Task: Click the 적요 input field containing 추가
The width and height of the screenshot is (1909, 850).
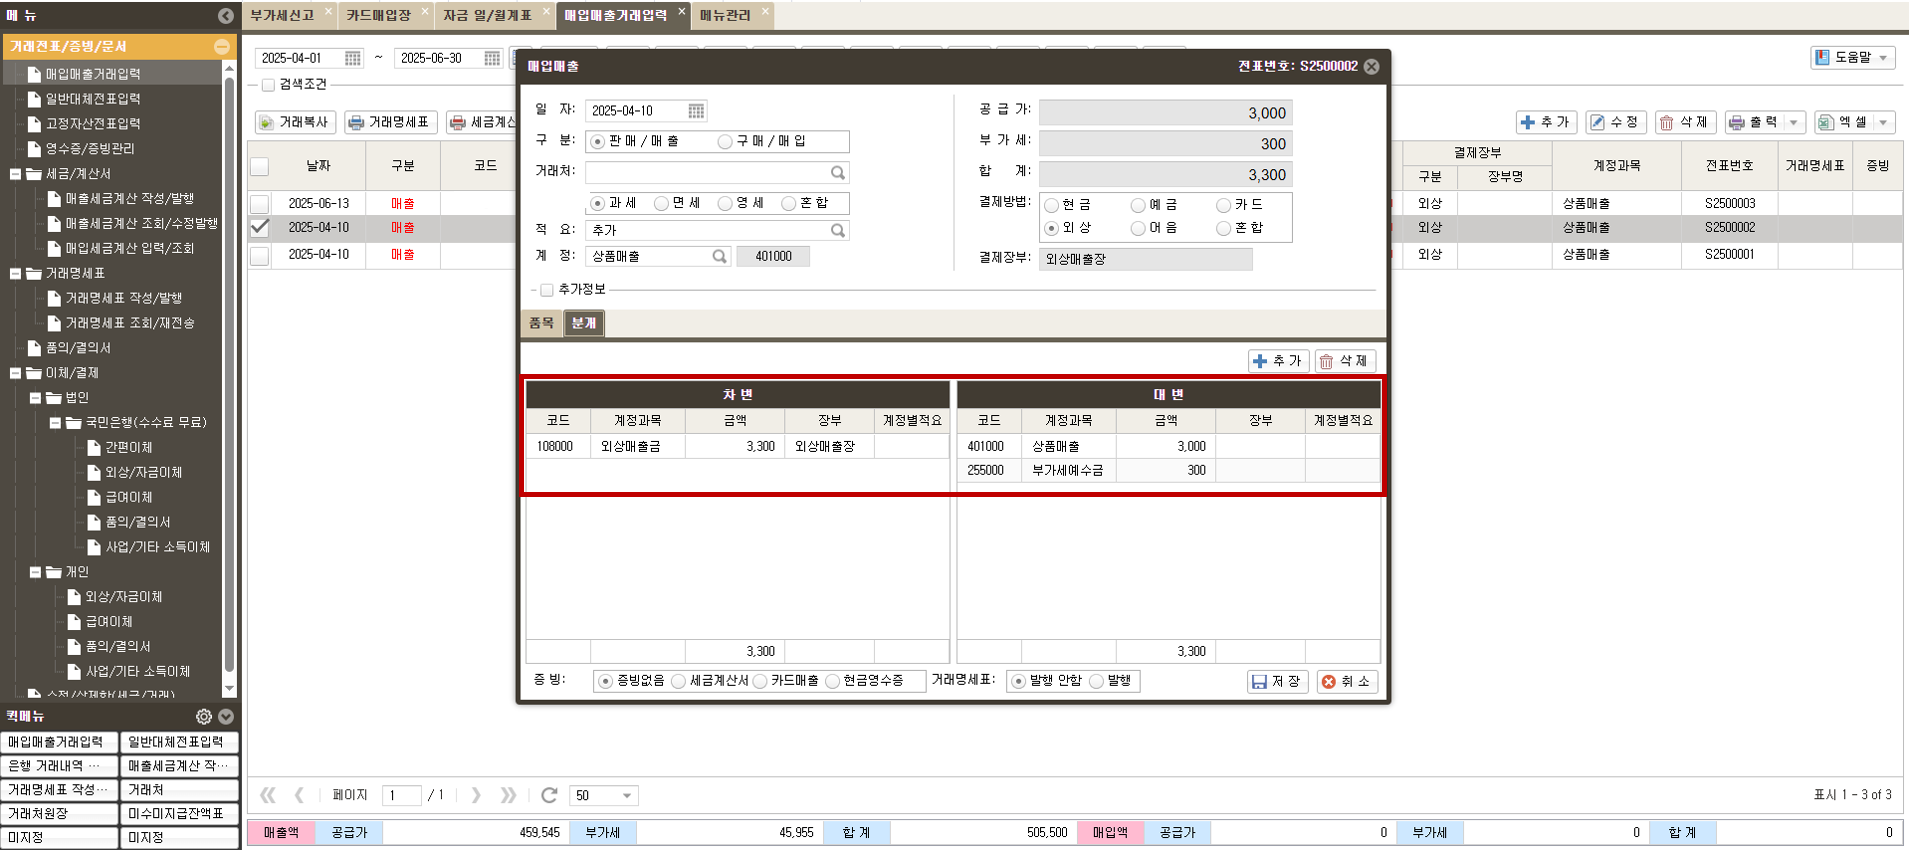Action: (x=706, y=230)
